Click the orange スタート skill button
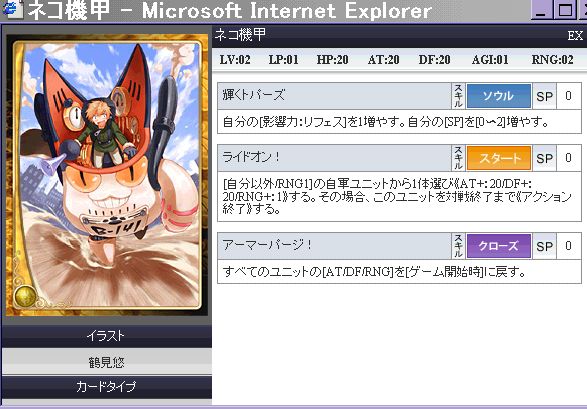The height and width of the screenshot is (409, 587). (499, 158)
